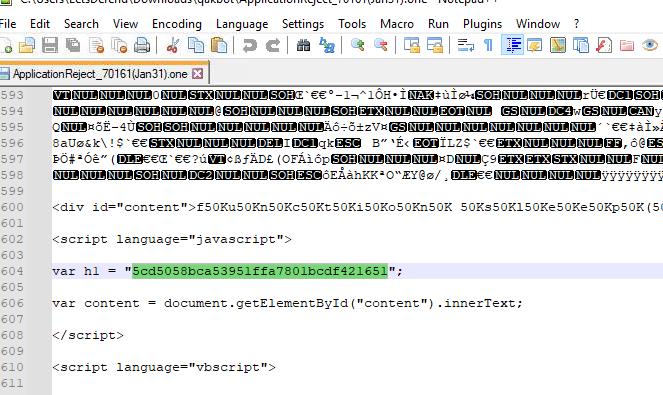Open the Tools menu
Image resolution: width=663 pixels, height=395 pixels.
(352, 24)
